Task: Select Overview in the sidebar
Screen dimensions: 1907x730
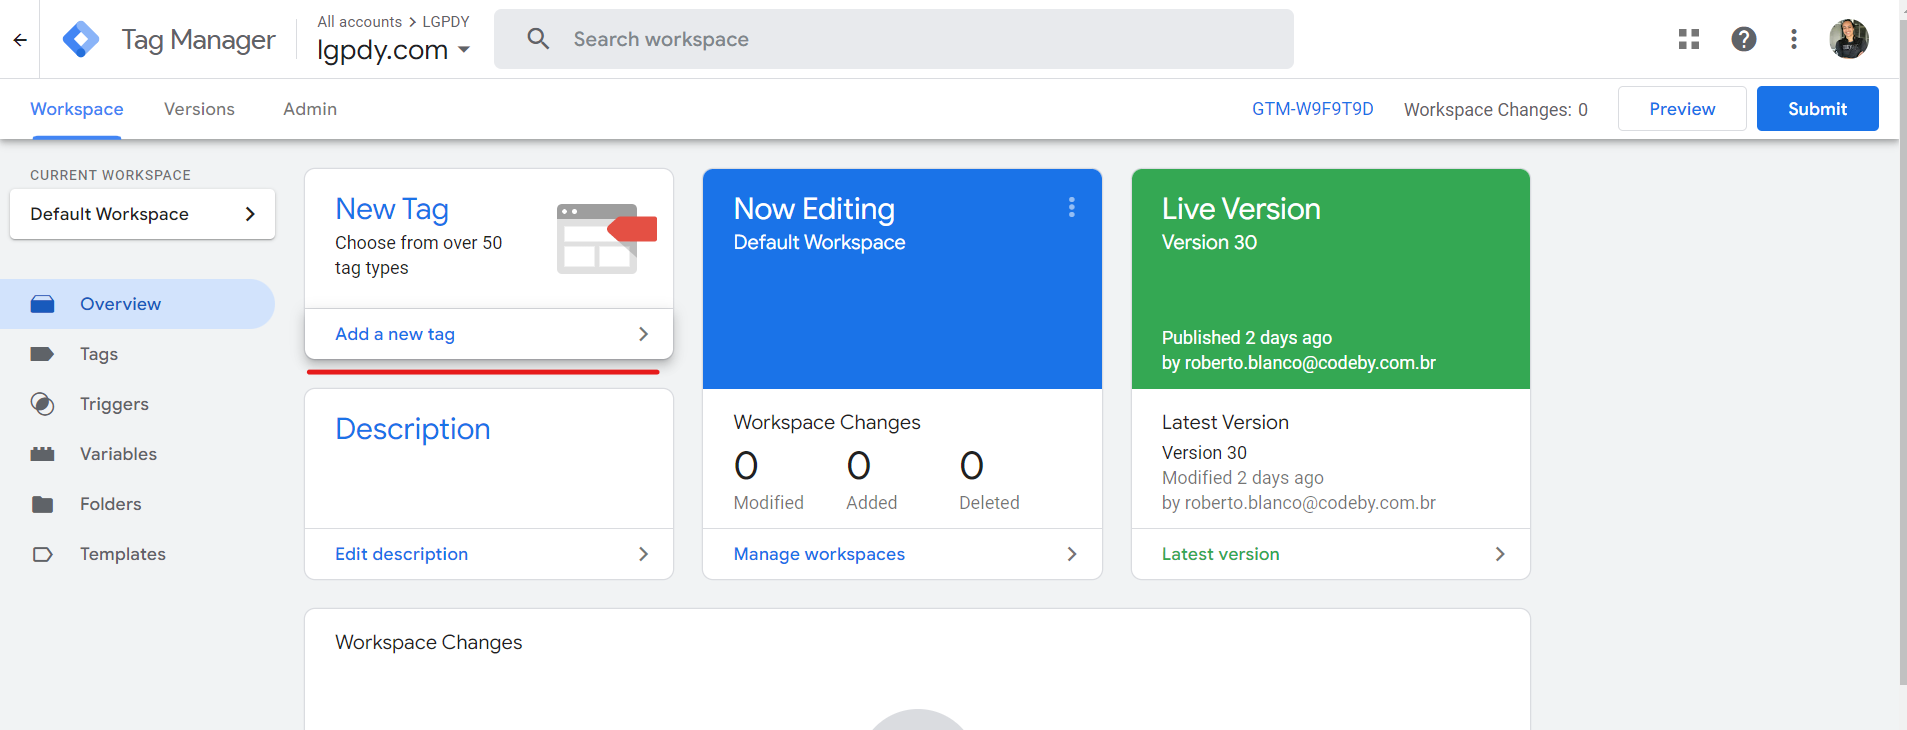Action: coord(137,304)
